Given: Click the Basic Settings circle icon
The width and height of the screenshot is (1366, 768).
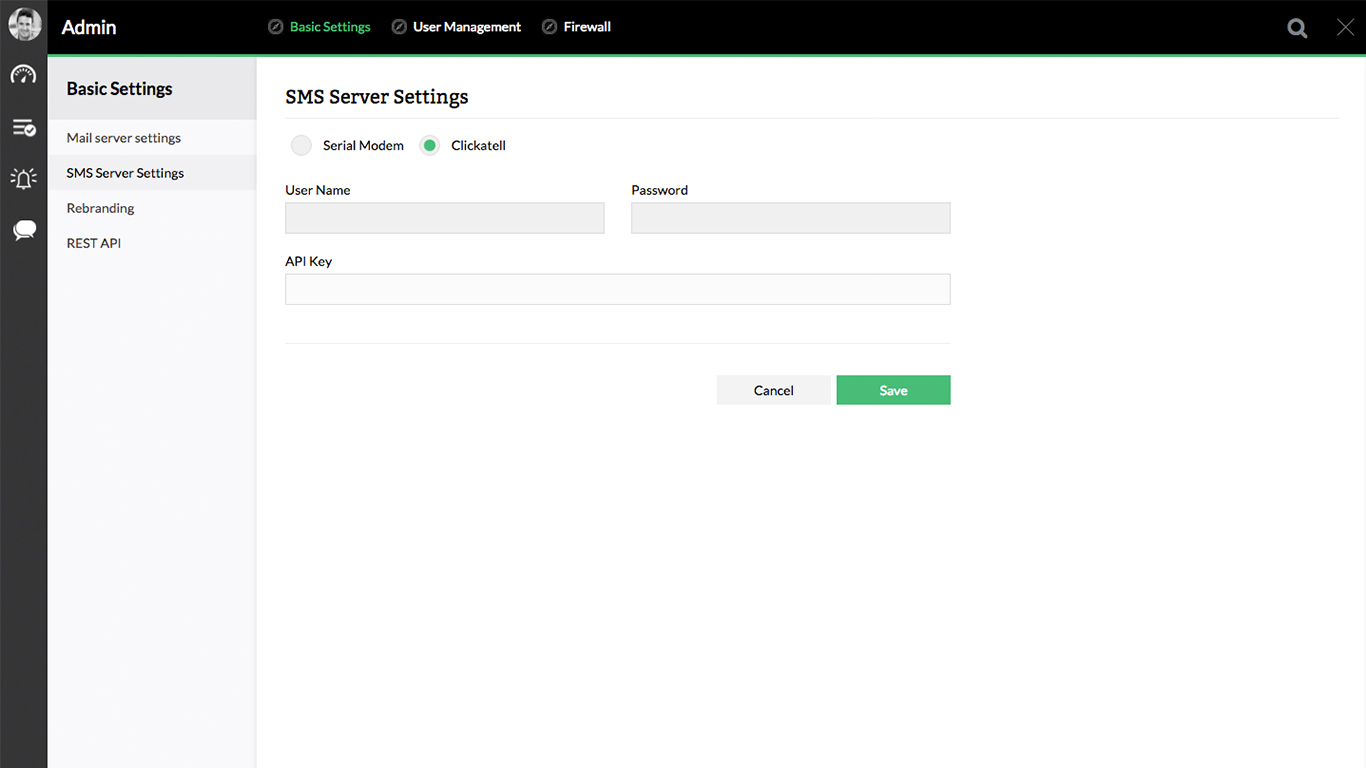Looking at the screenshot, I should click(x=275, y=26).
